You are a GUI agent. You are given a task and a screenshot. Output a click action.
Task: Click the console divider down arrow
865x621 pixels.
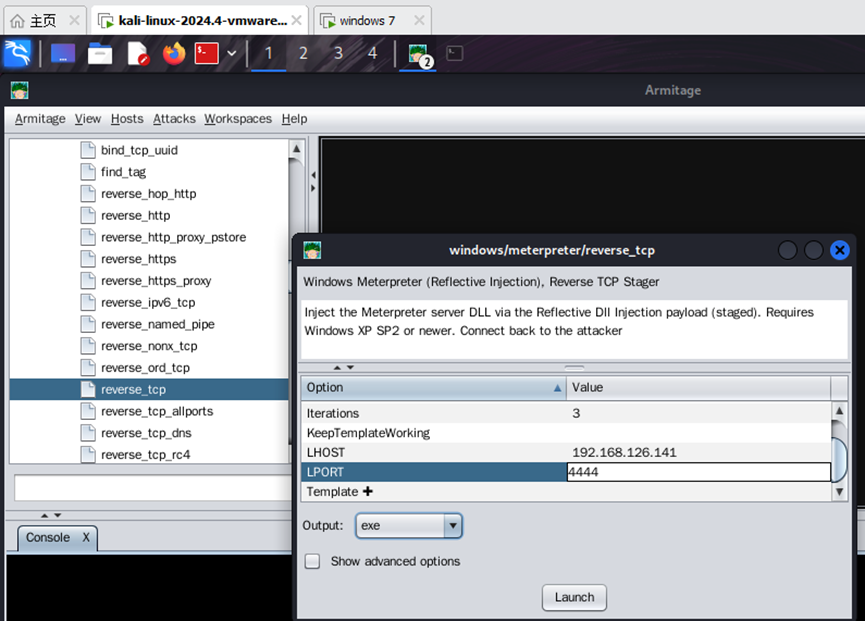tap(57, 515)
